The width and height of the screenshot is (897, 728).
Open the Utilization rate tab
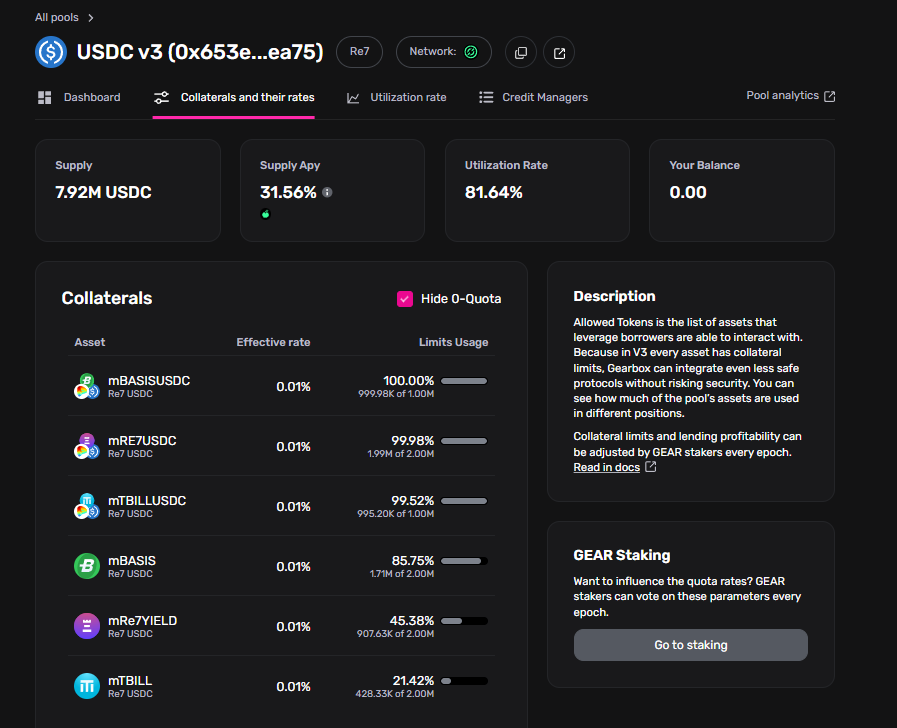coord(397,97)
